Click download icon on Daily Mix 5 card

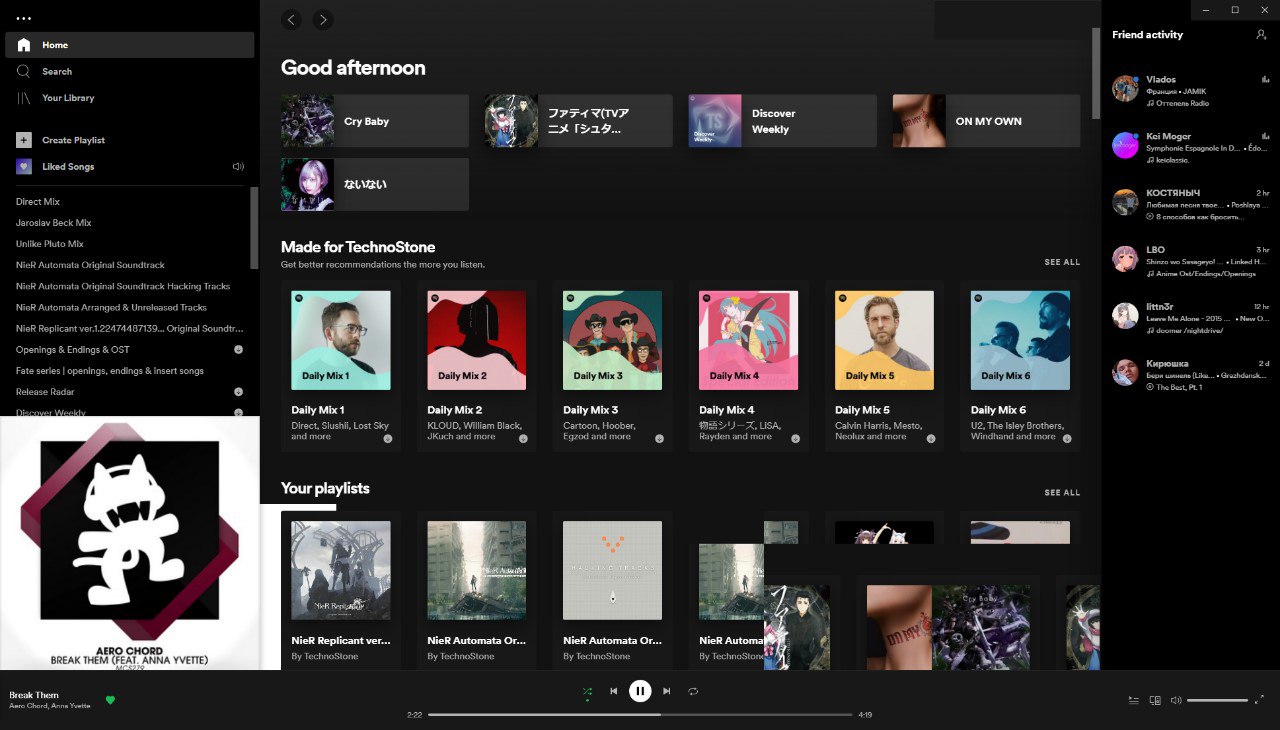(931, 438)
